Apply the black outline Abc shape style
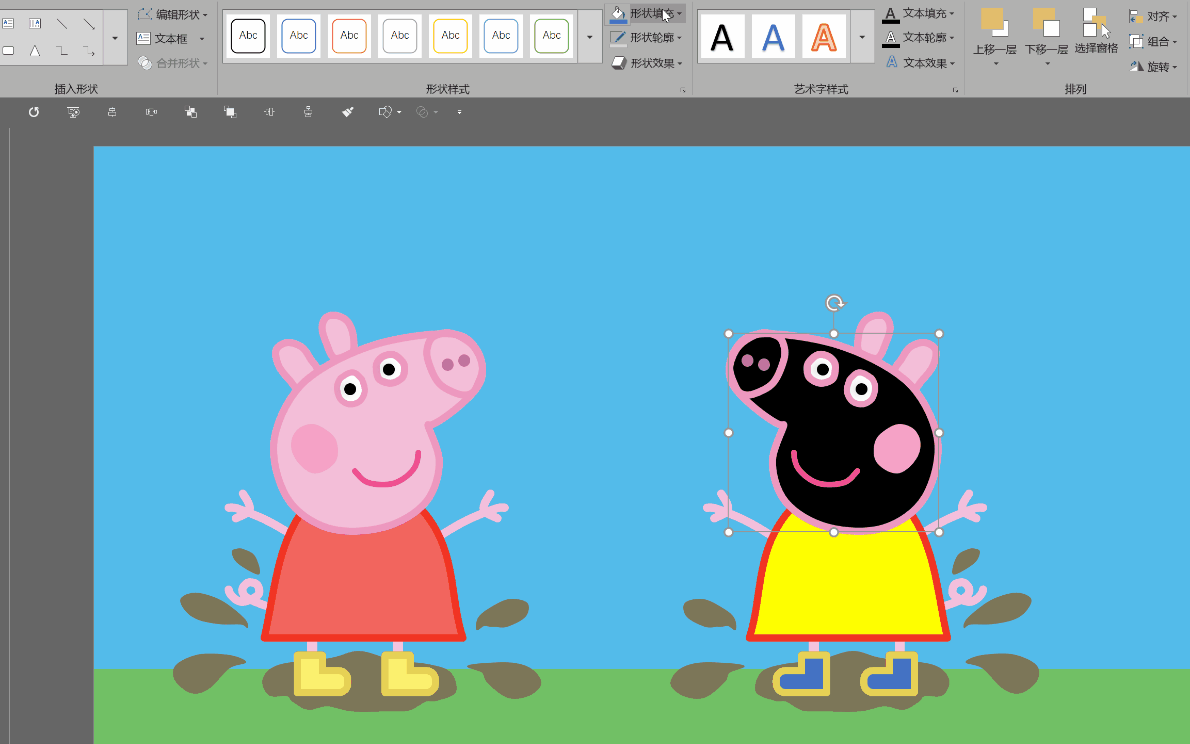Image resolution: width=1190 pixels, height=744 pixels. pyautogui.click(x=248, y=36)
